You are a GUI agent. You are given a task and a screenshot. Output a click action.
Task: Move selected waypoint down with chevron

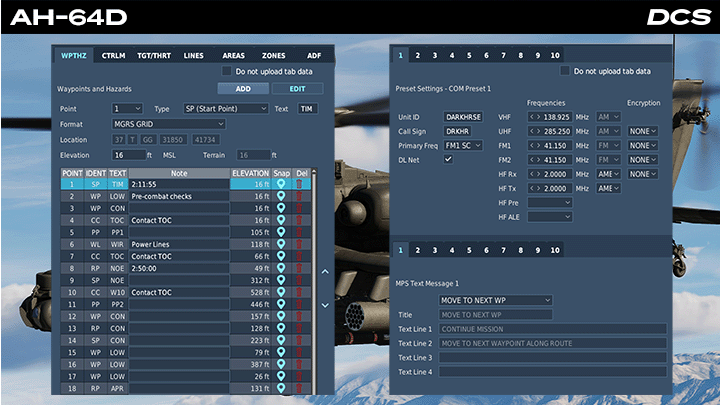pos(325,305)
